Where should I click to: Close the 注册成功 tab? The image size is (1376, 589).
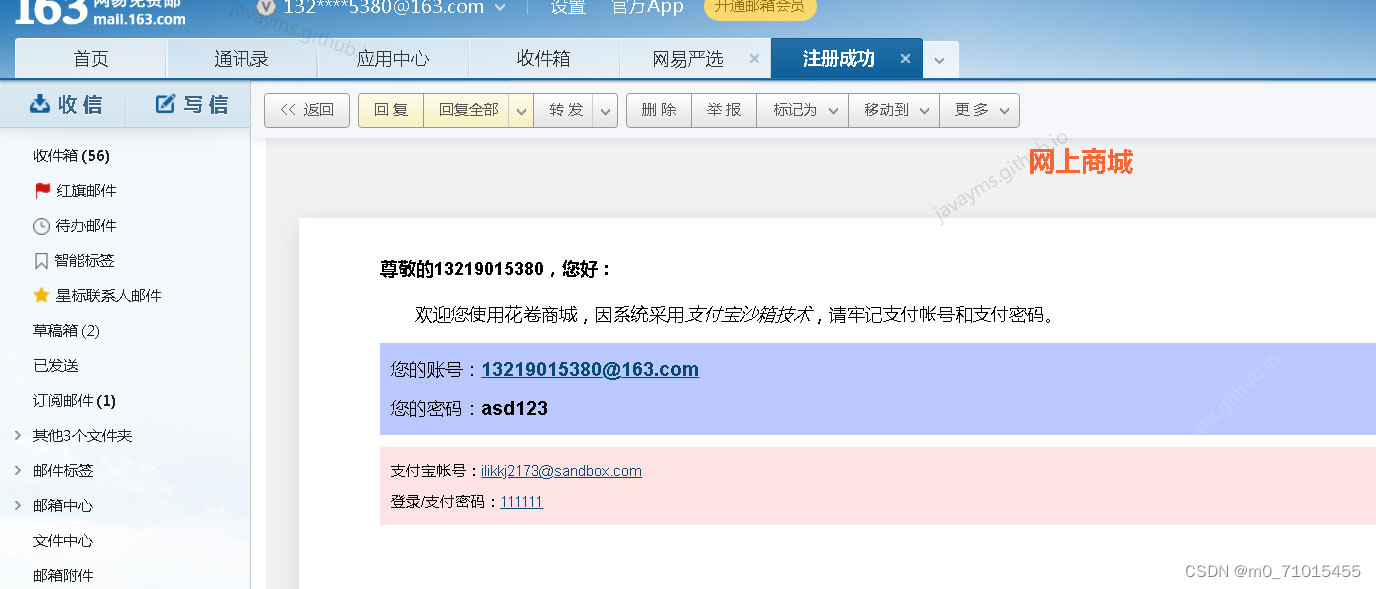(x=905, y=59)
